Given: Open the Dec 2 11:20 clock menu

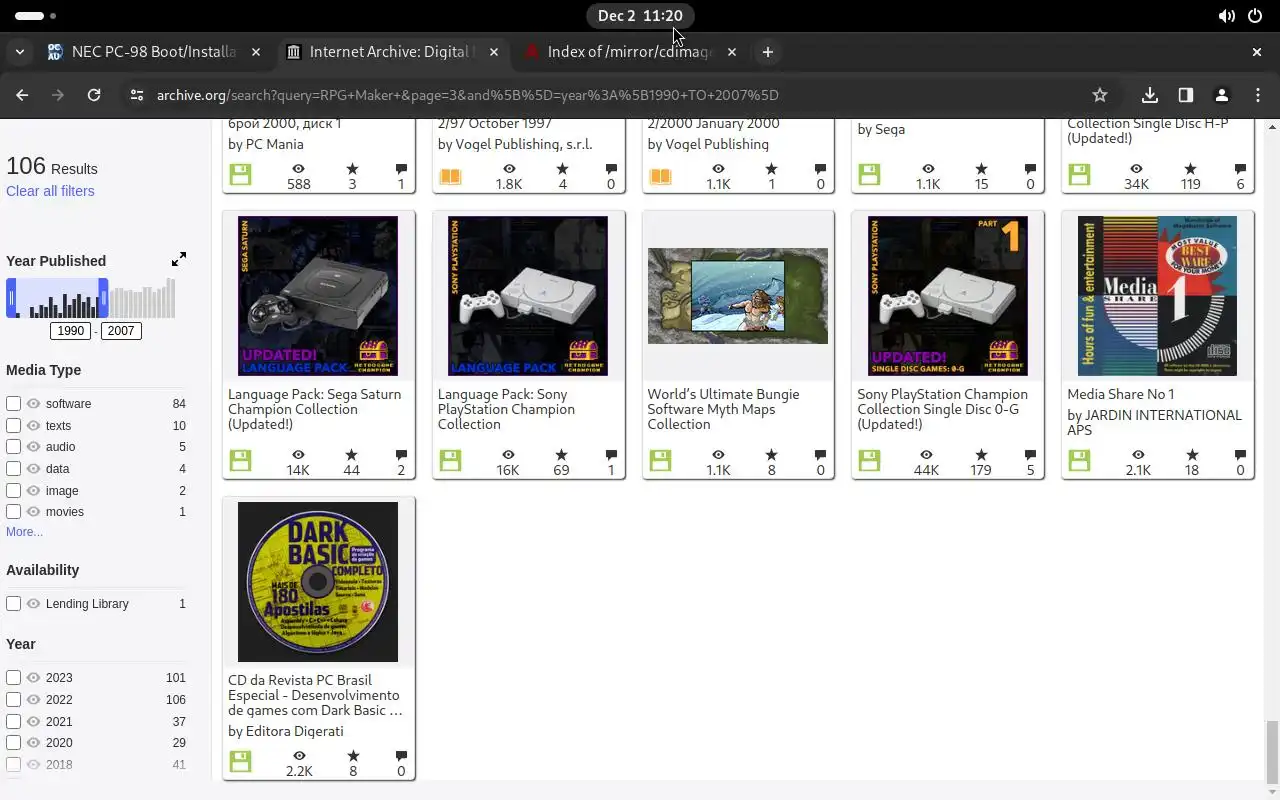Looking at the screenshot, I should coord(640,16).
